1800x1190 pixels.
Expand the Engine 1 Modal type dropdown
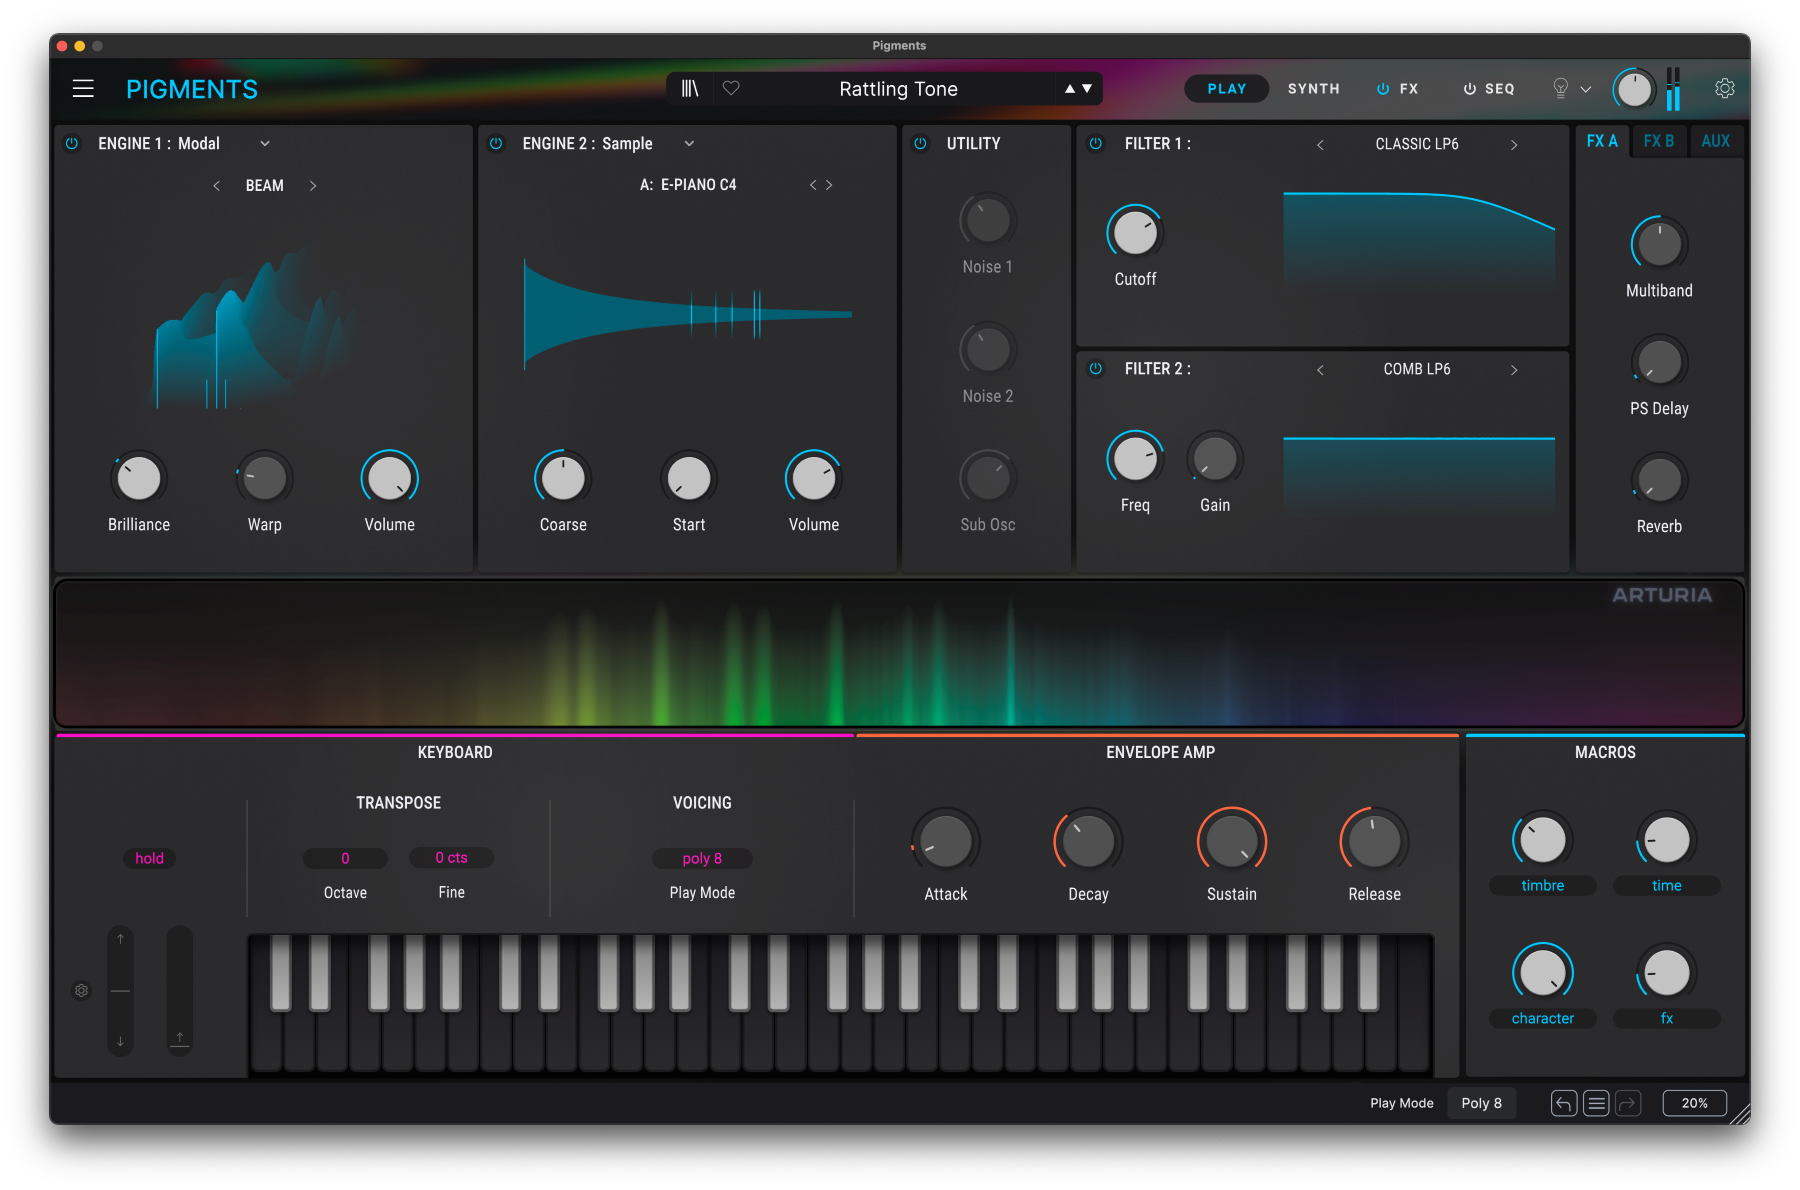pos(265,144)
